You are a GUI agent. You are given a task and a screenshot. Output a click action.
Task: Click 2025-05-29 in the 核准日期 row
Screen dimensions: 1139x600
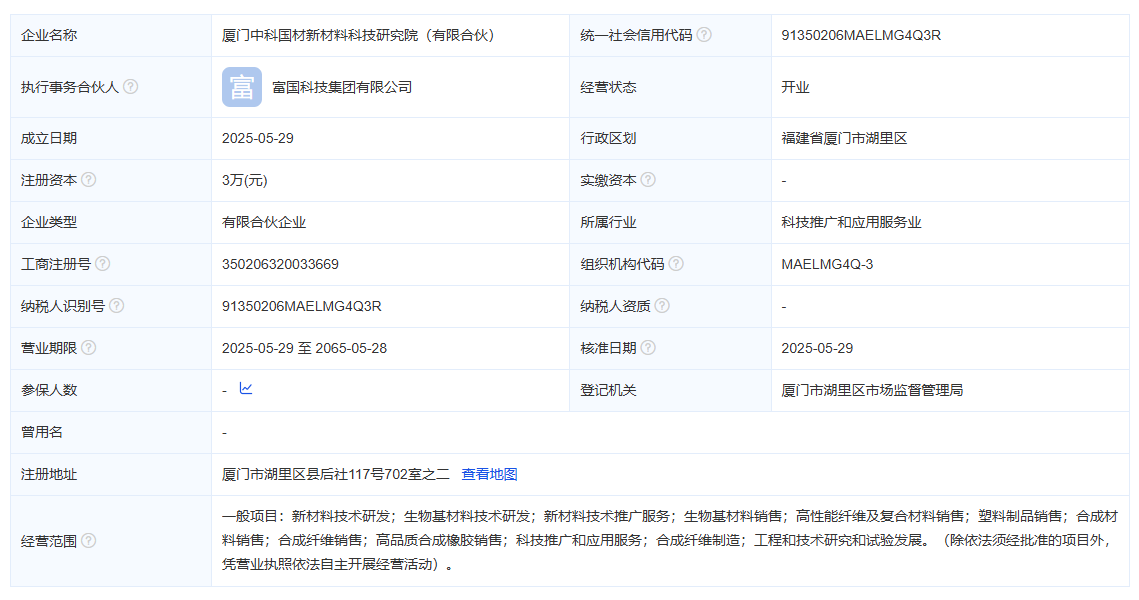click(817, 348)
